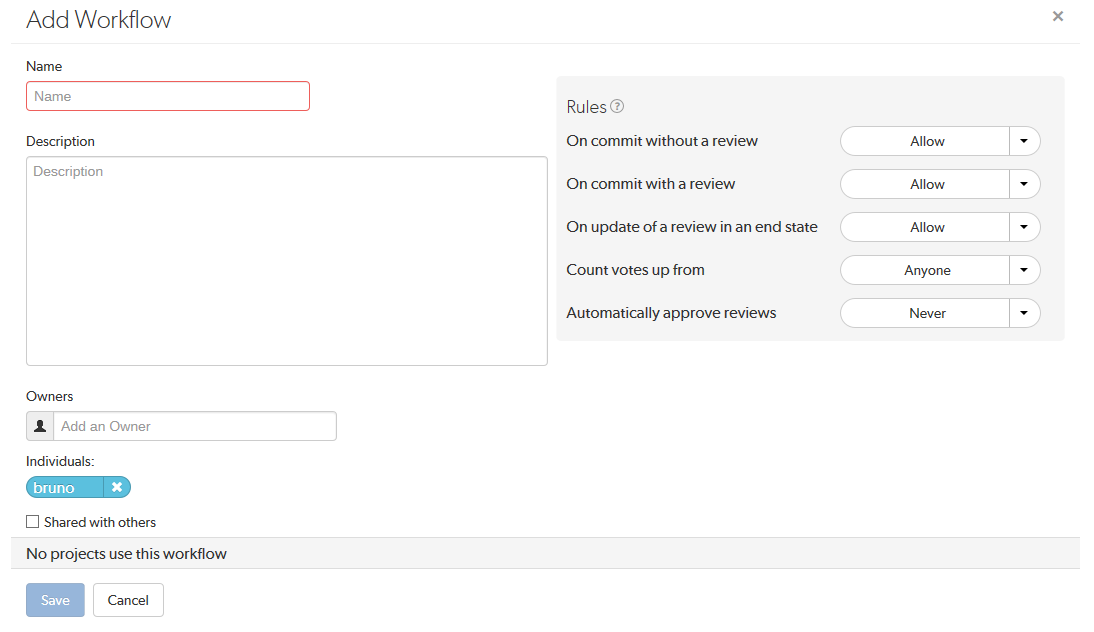1094x632 pixels.
Task: Click the Never button for auto approve reviews
Action: click(925, 313)
